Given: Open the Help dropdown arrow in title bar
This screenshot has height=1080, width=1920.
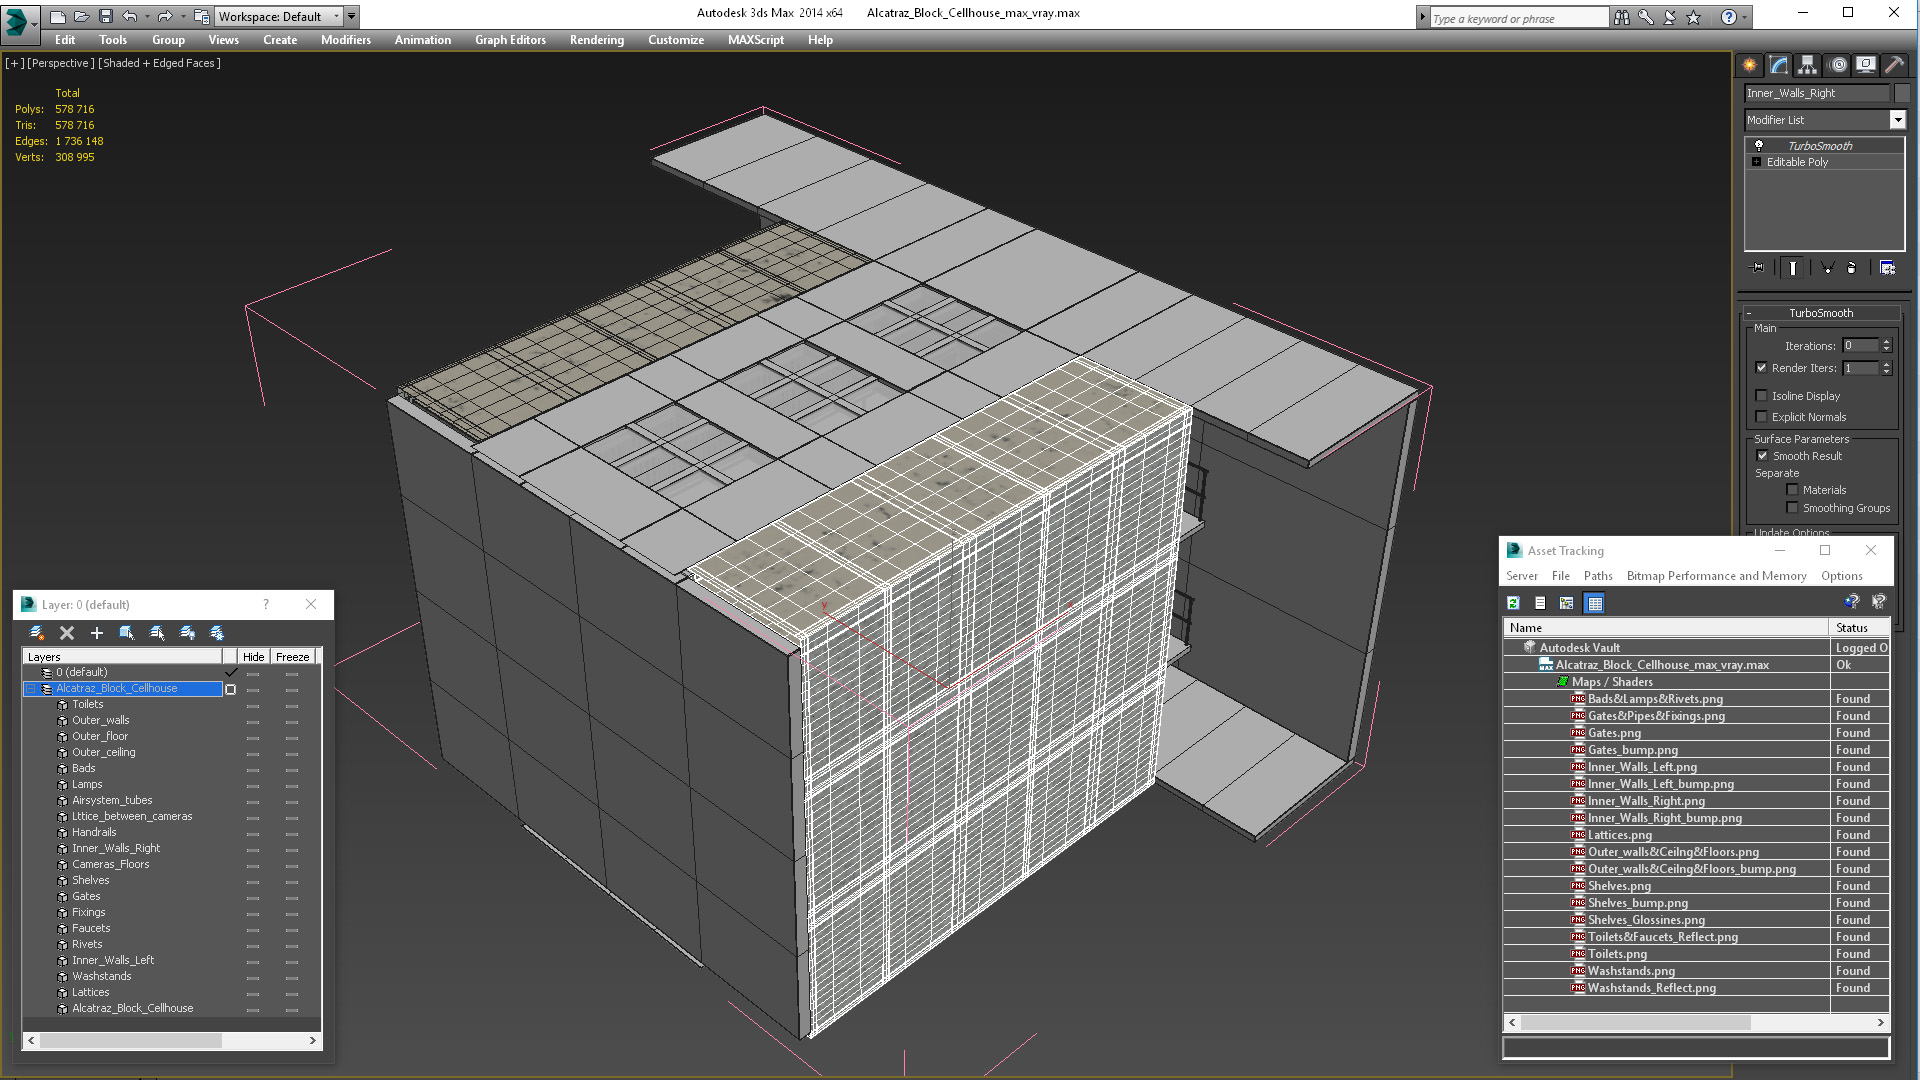Looking at the screenshot, I should (1745, 17).
